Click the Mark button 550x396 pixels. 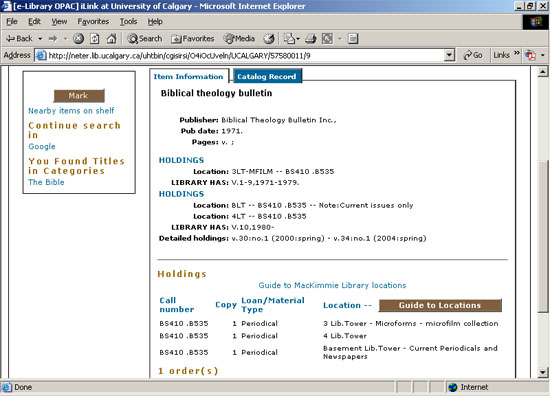coord(79,96)
